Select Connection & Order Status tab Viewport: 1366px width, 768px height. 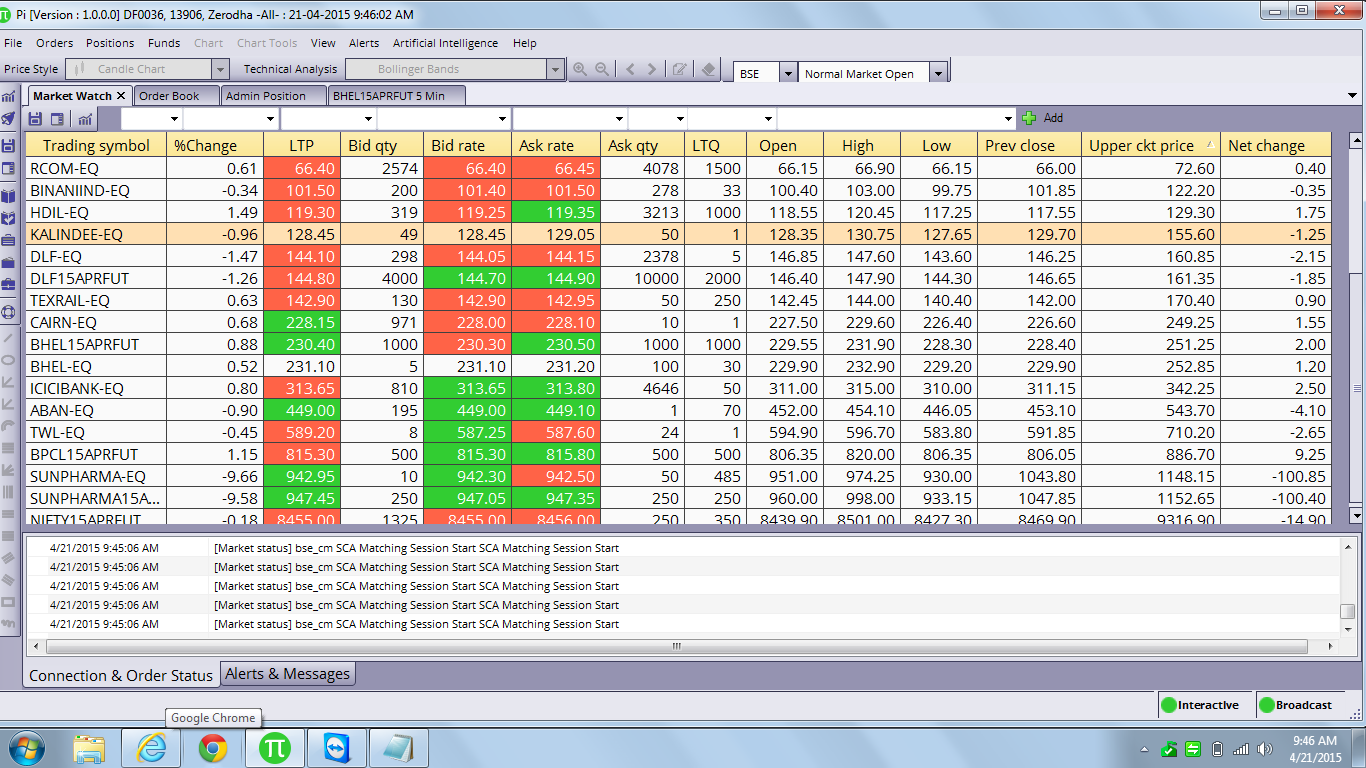pos(121,675)
